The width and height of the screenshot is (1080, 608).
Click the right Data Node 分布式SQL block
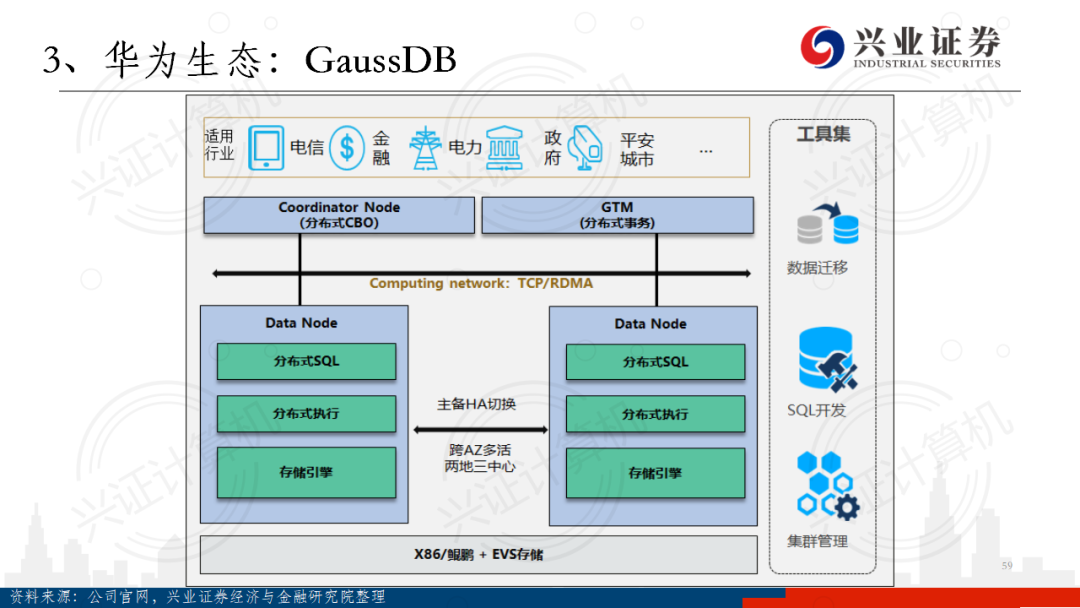tap(655, 361)
